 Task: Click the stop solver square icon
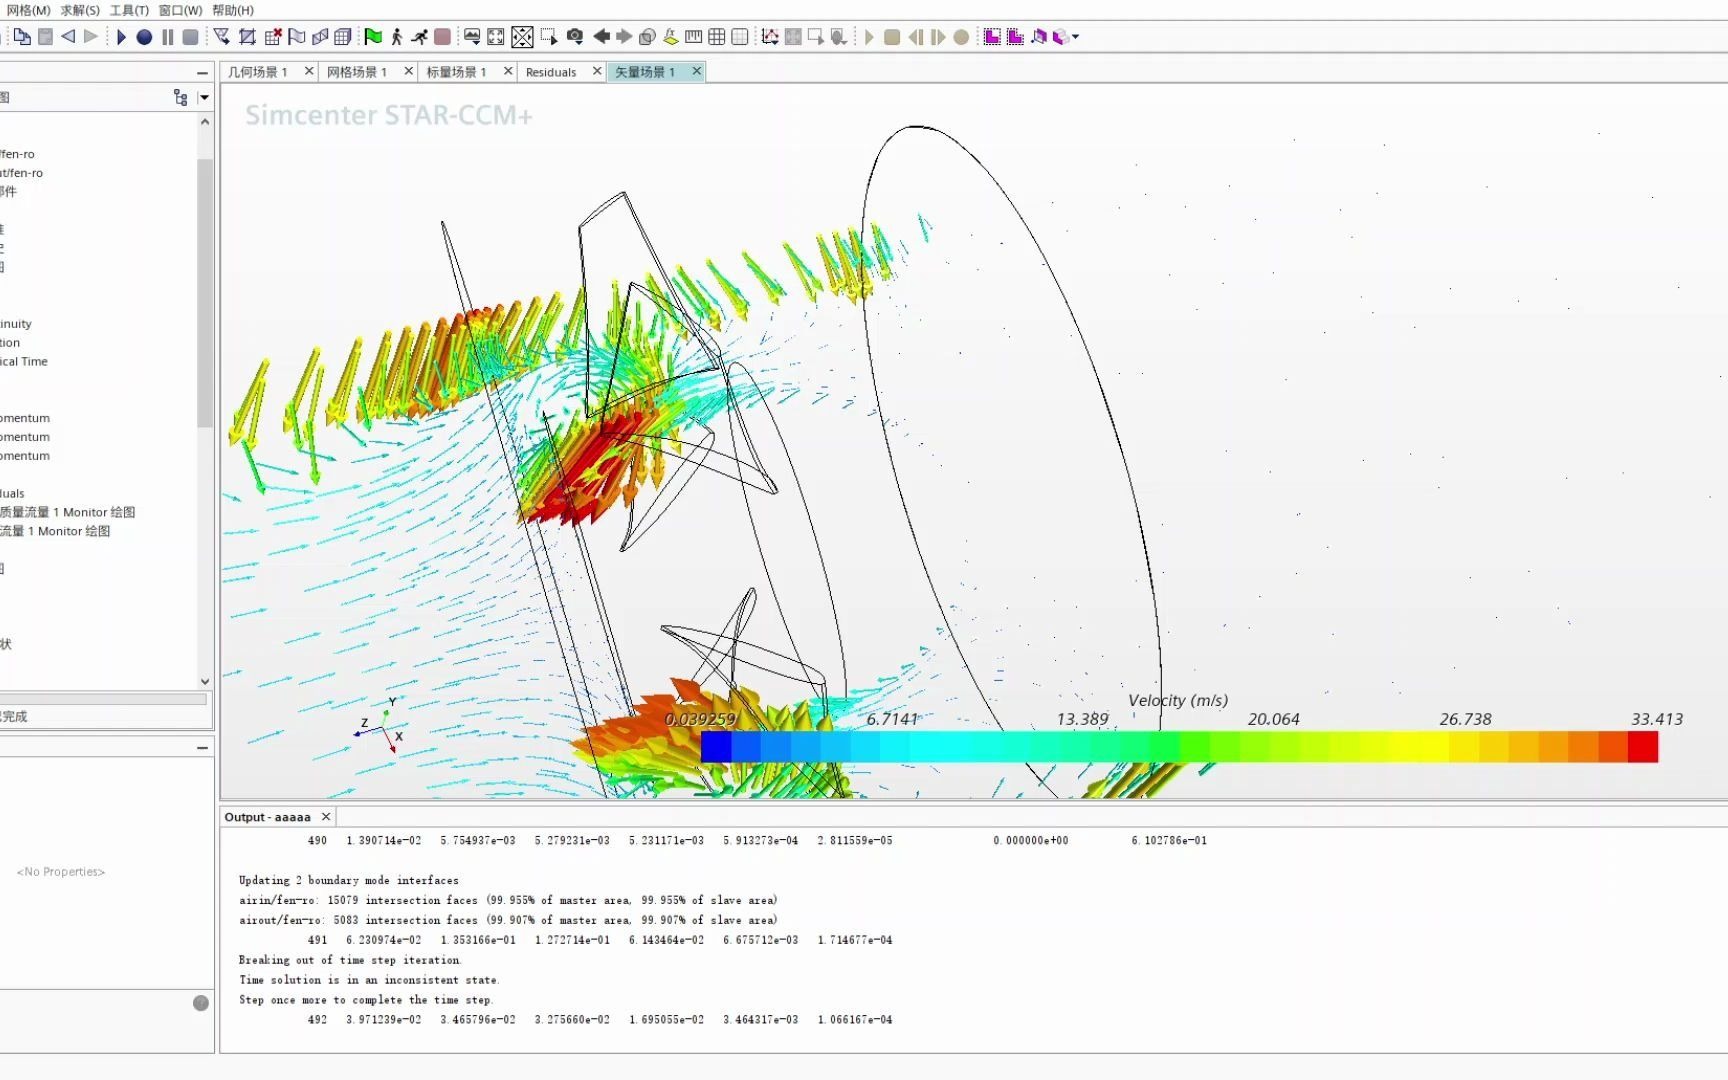[190, 37]
